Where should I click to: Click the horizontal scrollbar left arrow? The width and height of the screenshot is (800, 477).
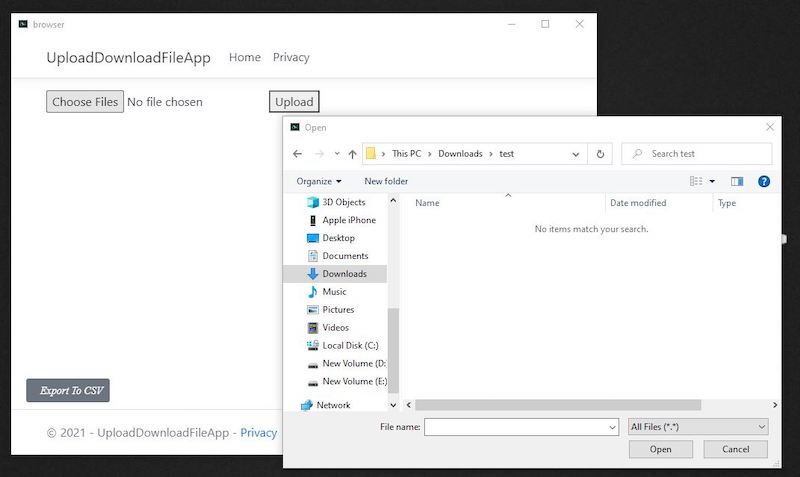409,405
